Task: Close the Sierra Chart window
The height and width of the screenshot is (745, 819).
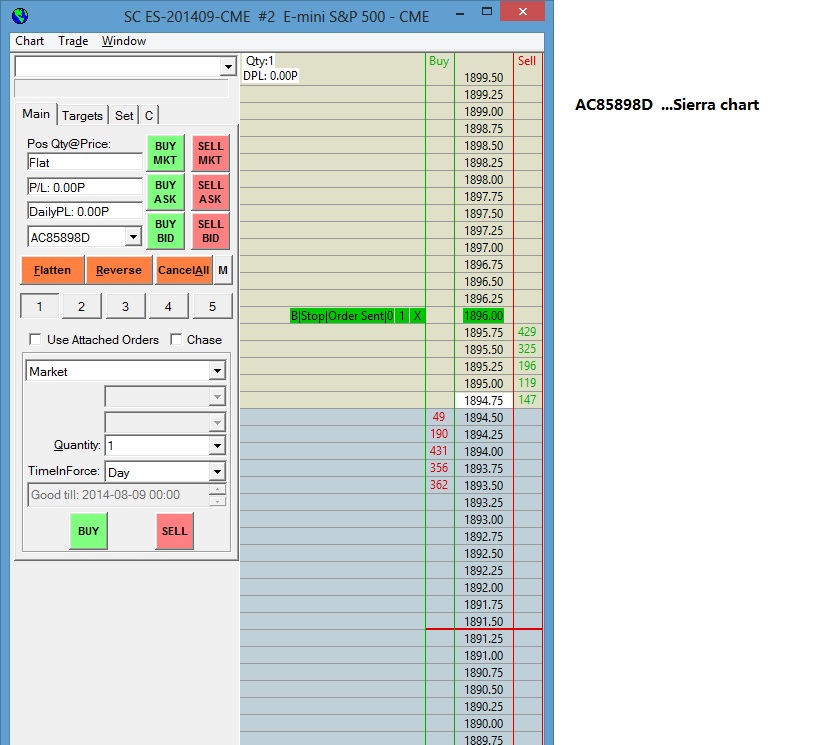Action: [522, 11]
